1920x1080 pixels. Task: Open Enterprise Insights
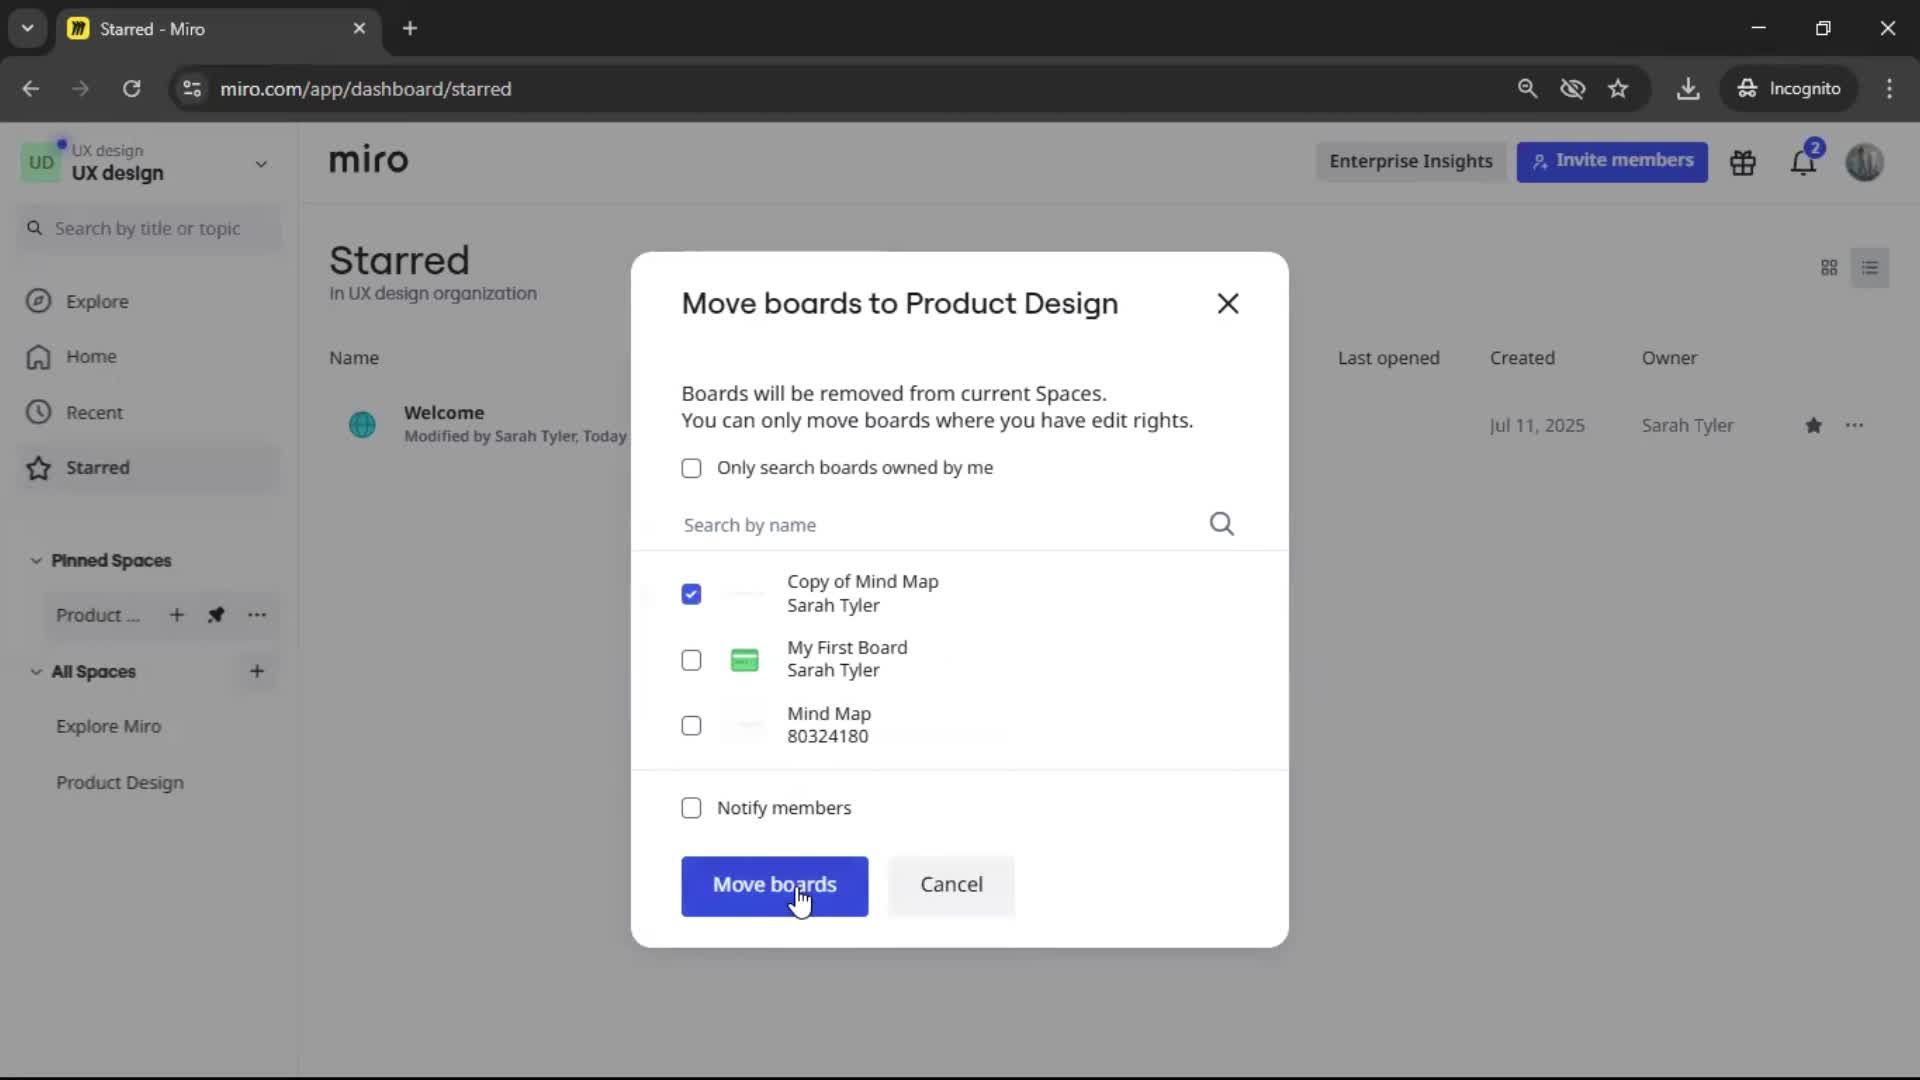pyautogui.click(x=1410, y=162)
